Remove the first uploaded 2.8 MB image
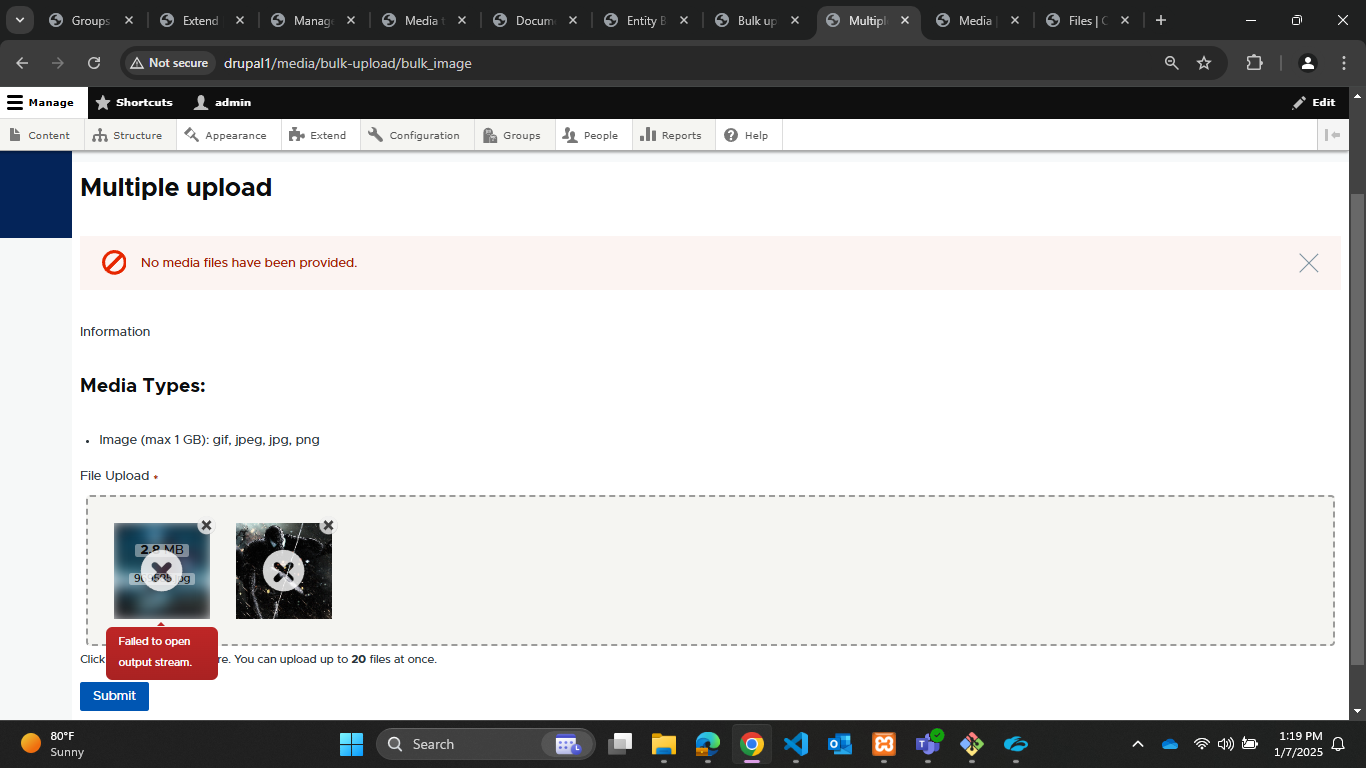 [206, 525]
